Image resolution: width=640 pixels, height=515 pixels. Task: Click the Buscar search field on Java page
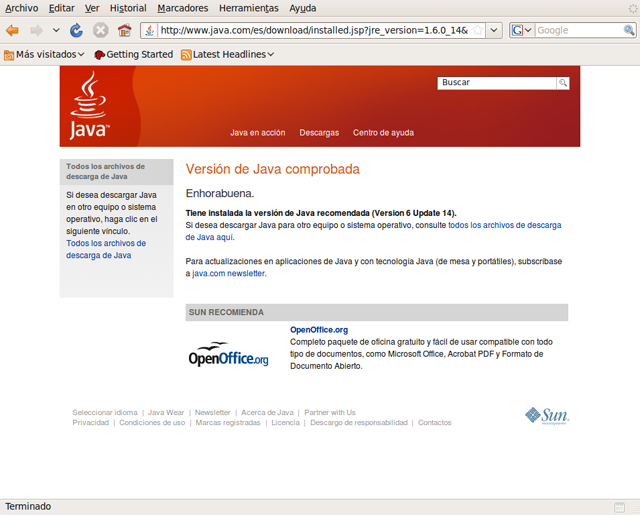click(x=497, y=83)
